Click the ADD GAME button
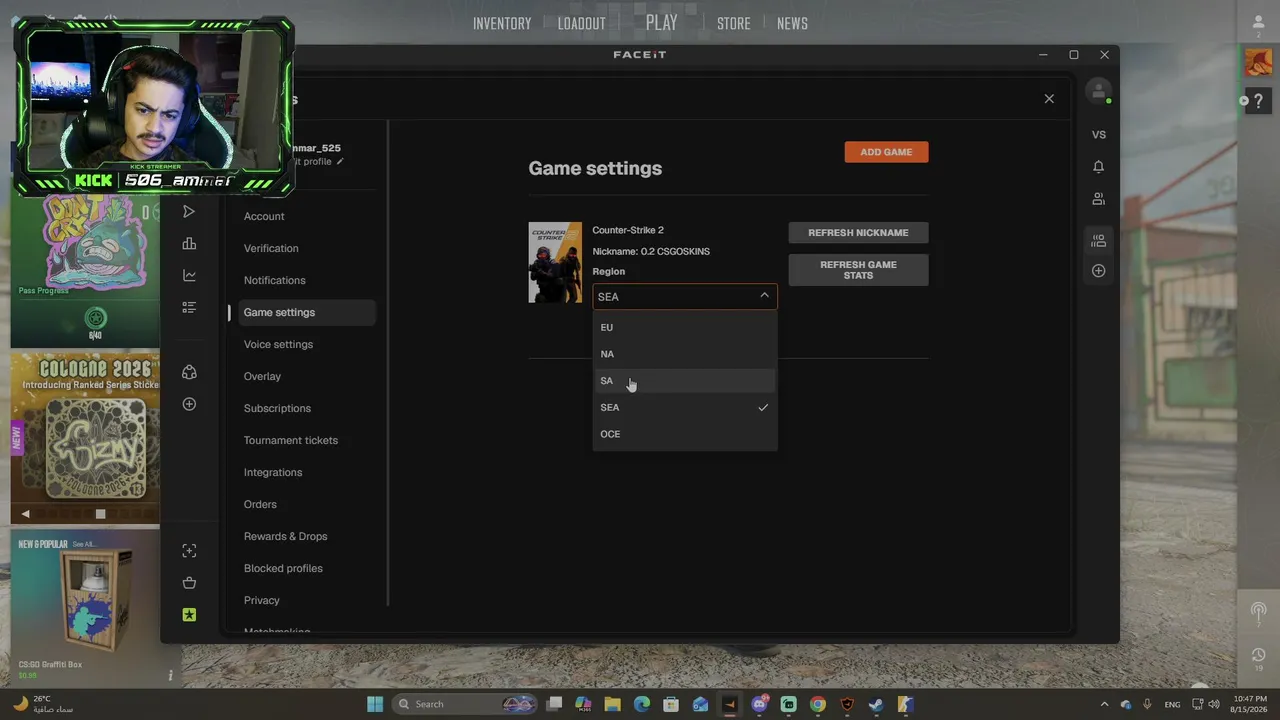 pos(886,152)
